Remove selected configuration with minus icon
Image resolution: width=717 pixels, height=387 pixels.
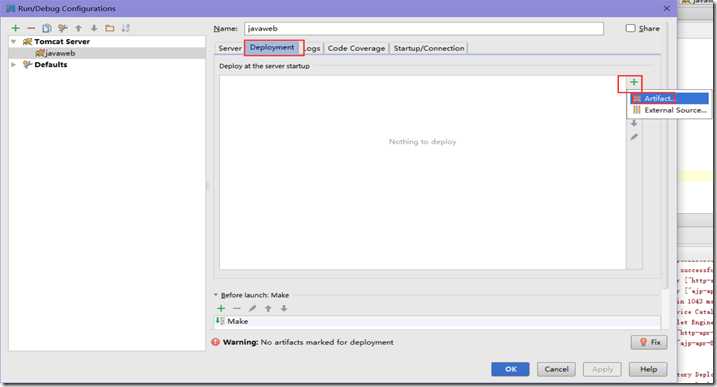pos(31,28)
